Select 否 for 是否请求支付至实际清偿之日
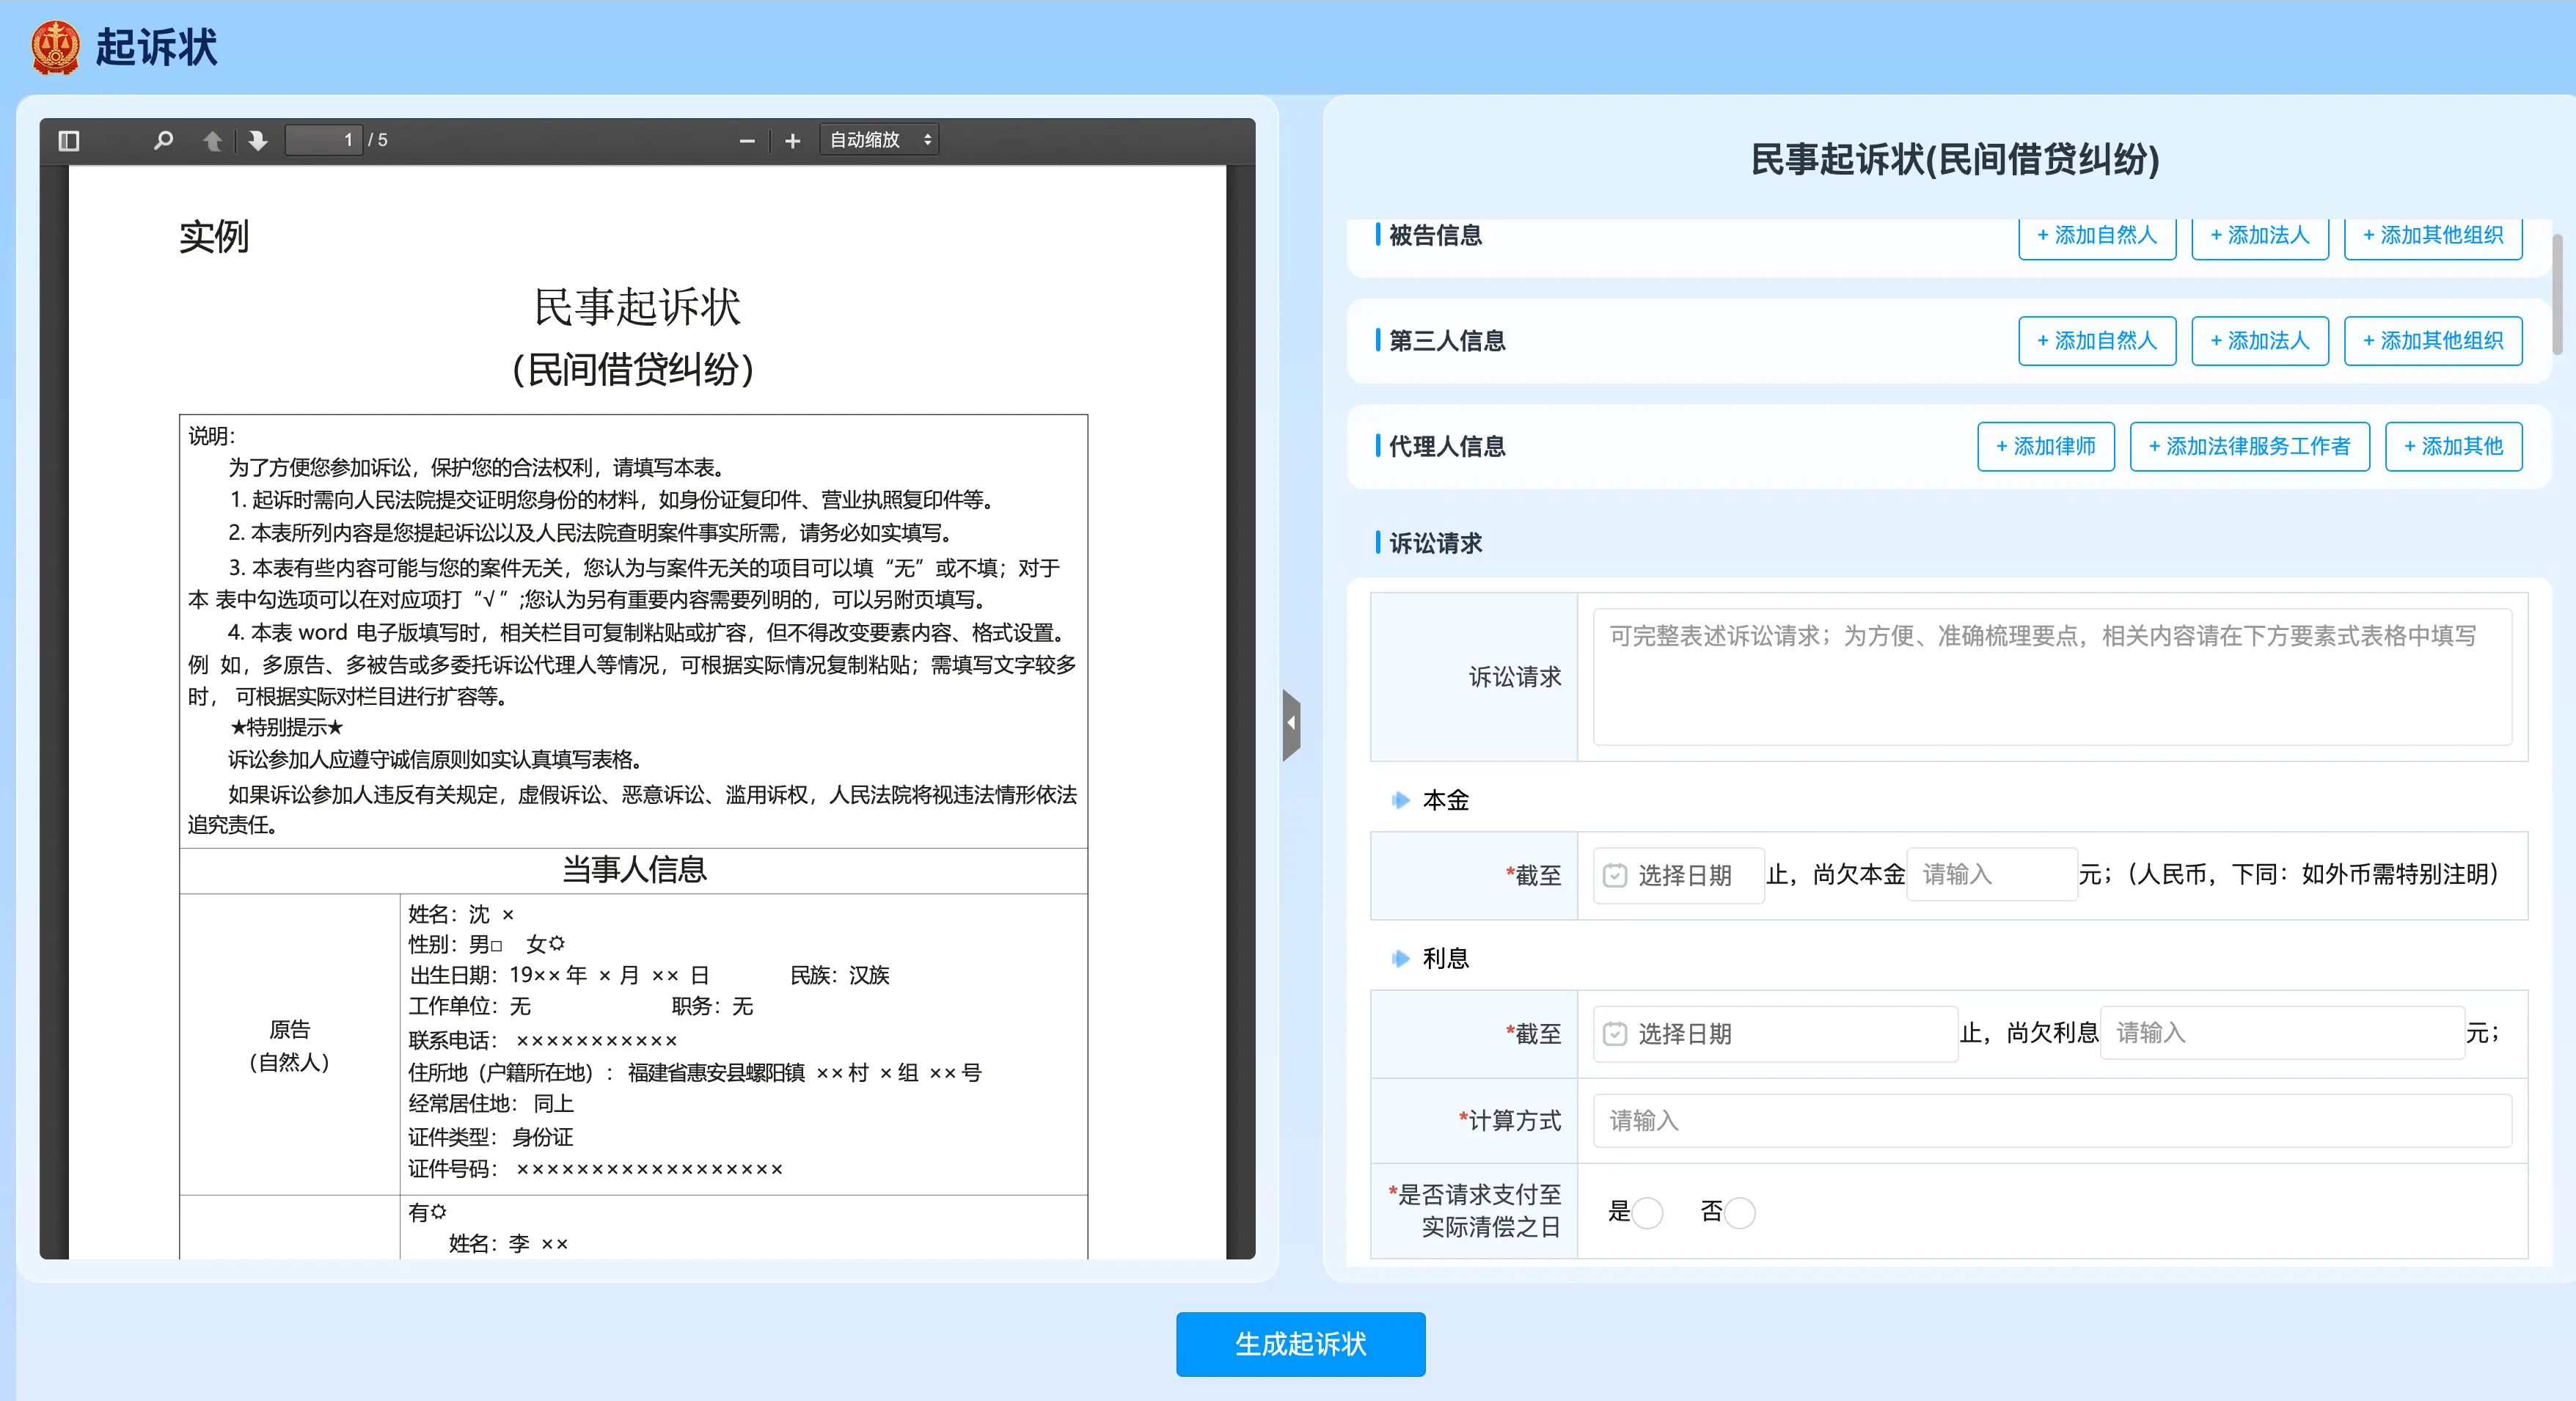2576x1401 pixels. tap(1739, 1213)
